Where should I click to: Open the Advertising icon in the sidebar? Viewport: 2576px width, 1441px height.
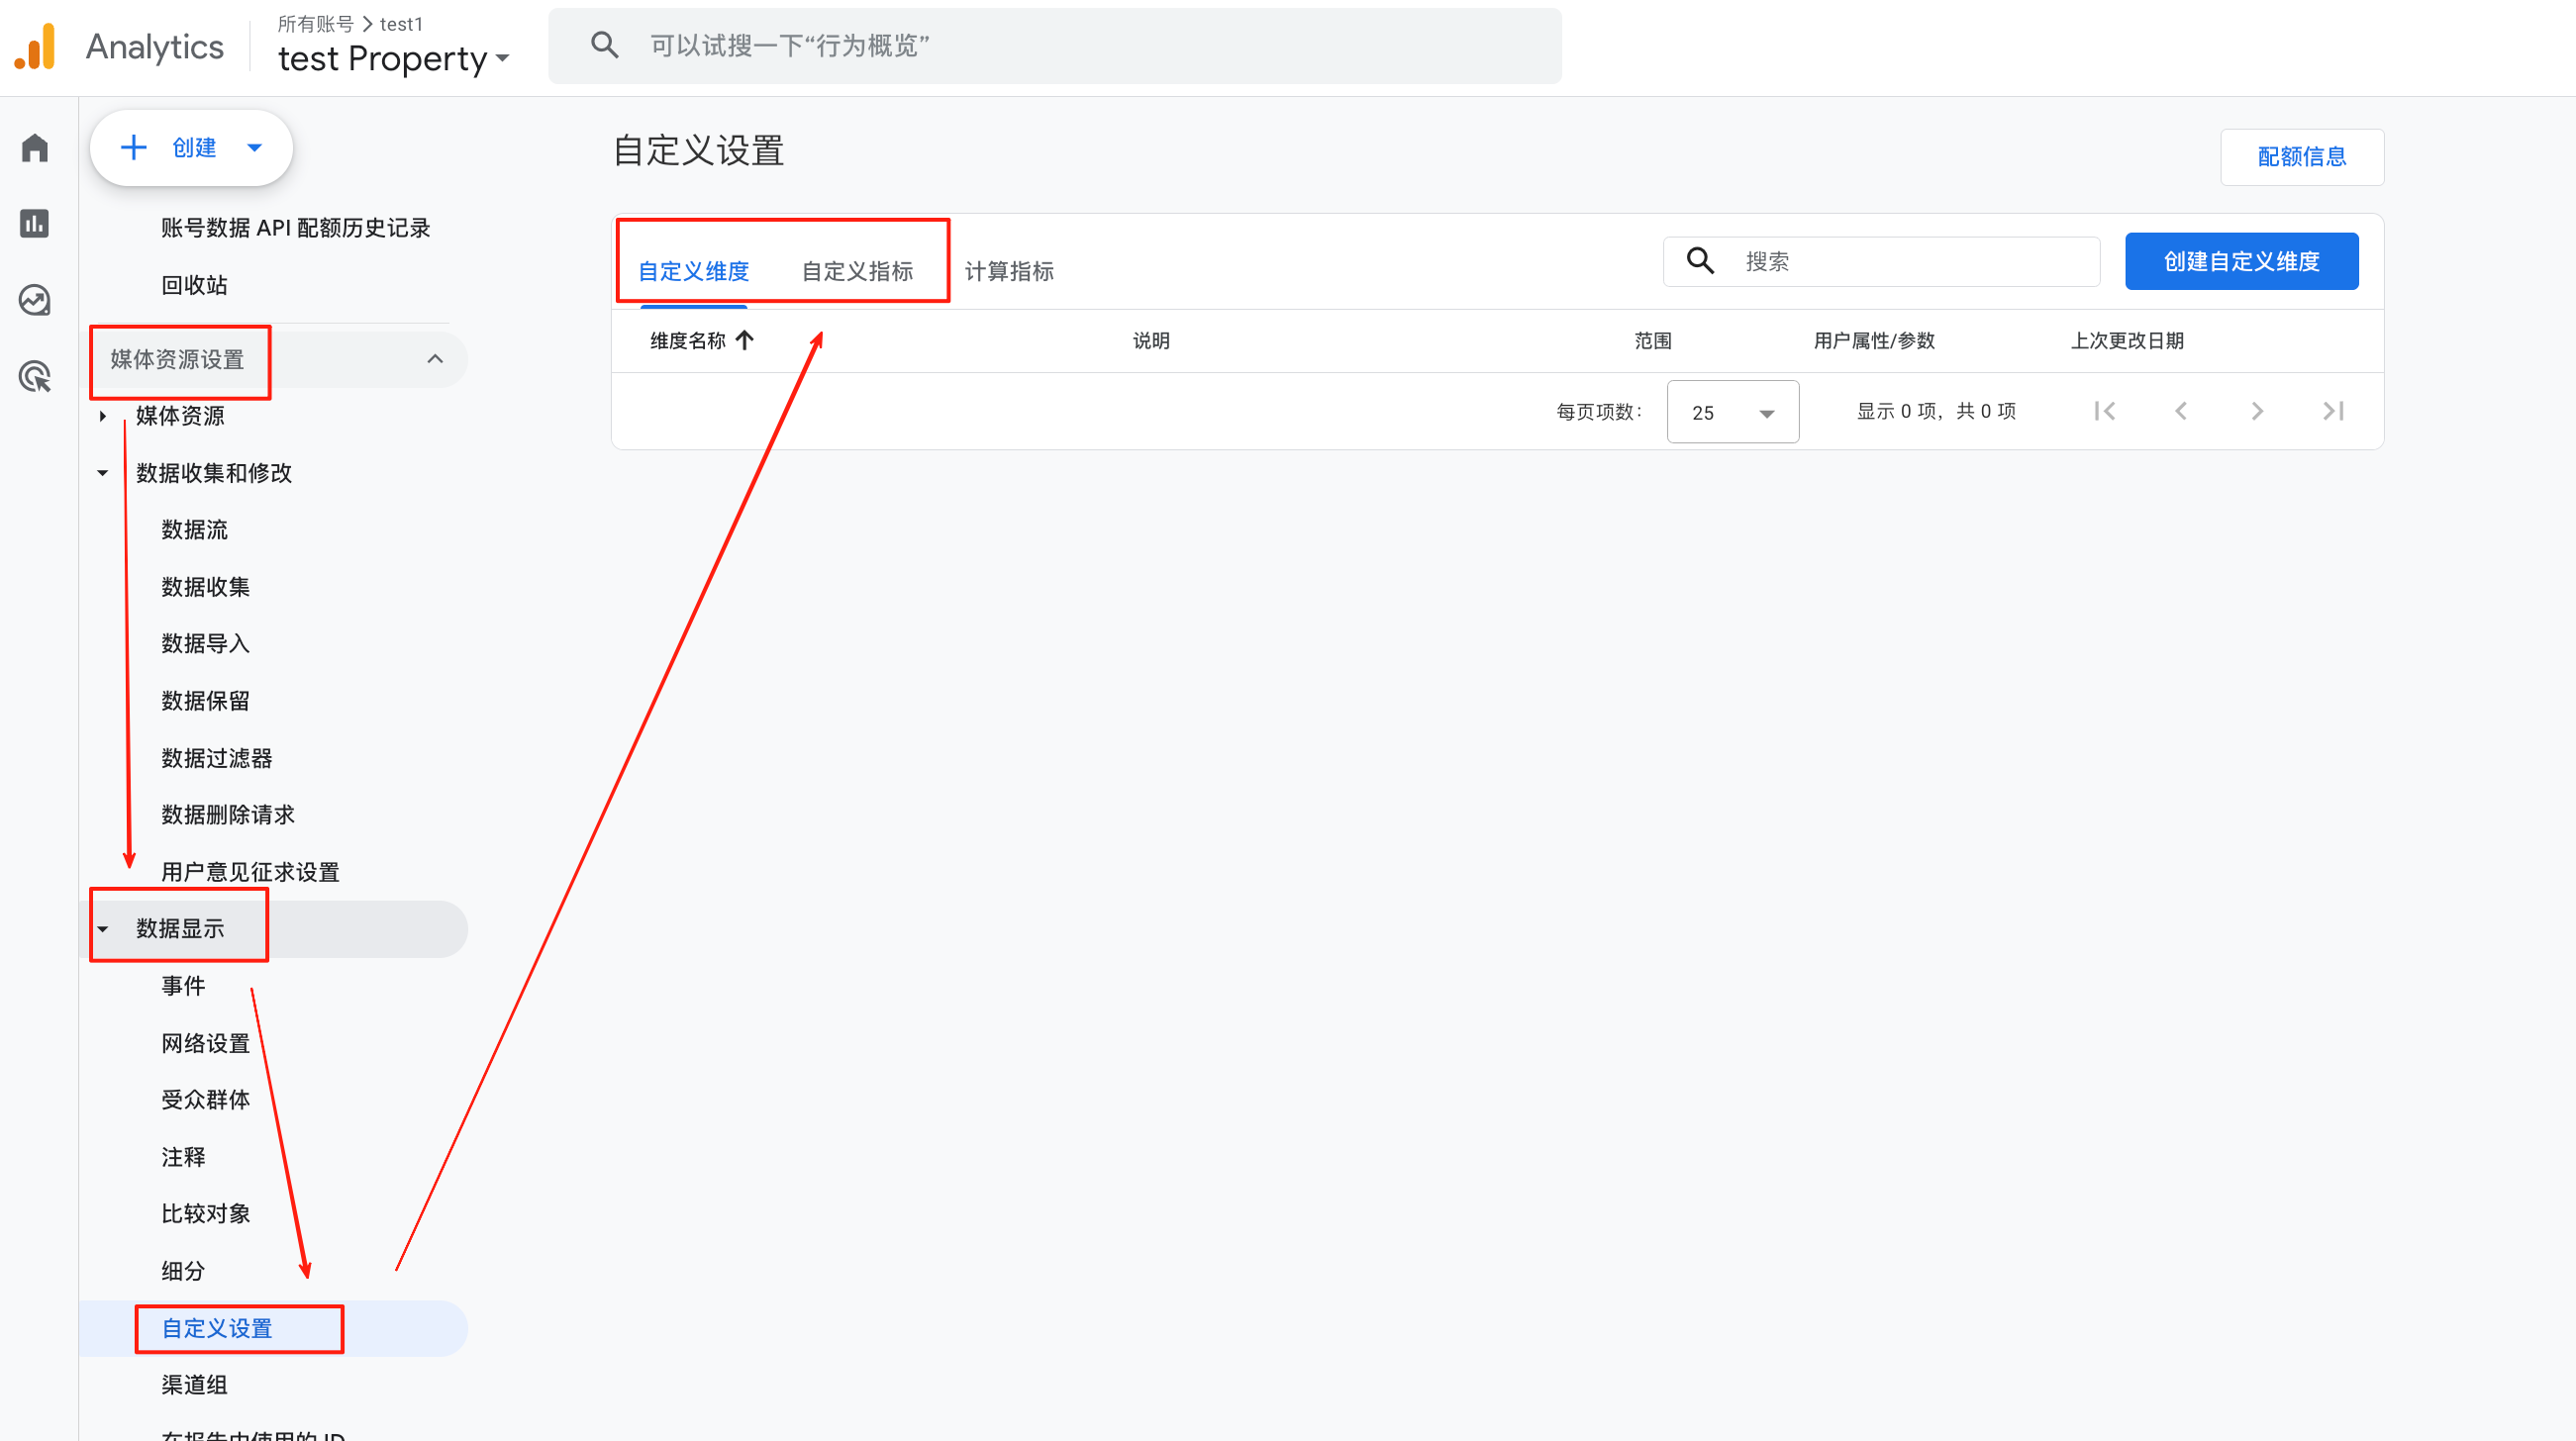(x=35, y=375)
